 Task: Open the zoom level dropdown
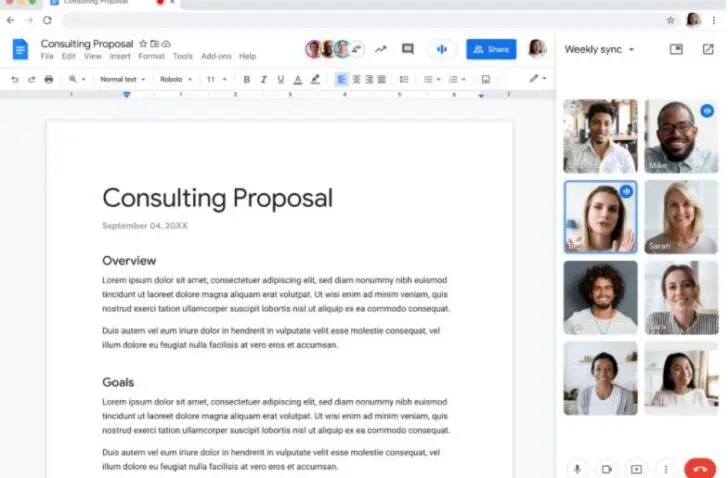[x=77, y=79]
